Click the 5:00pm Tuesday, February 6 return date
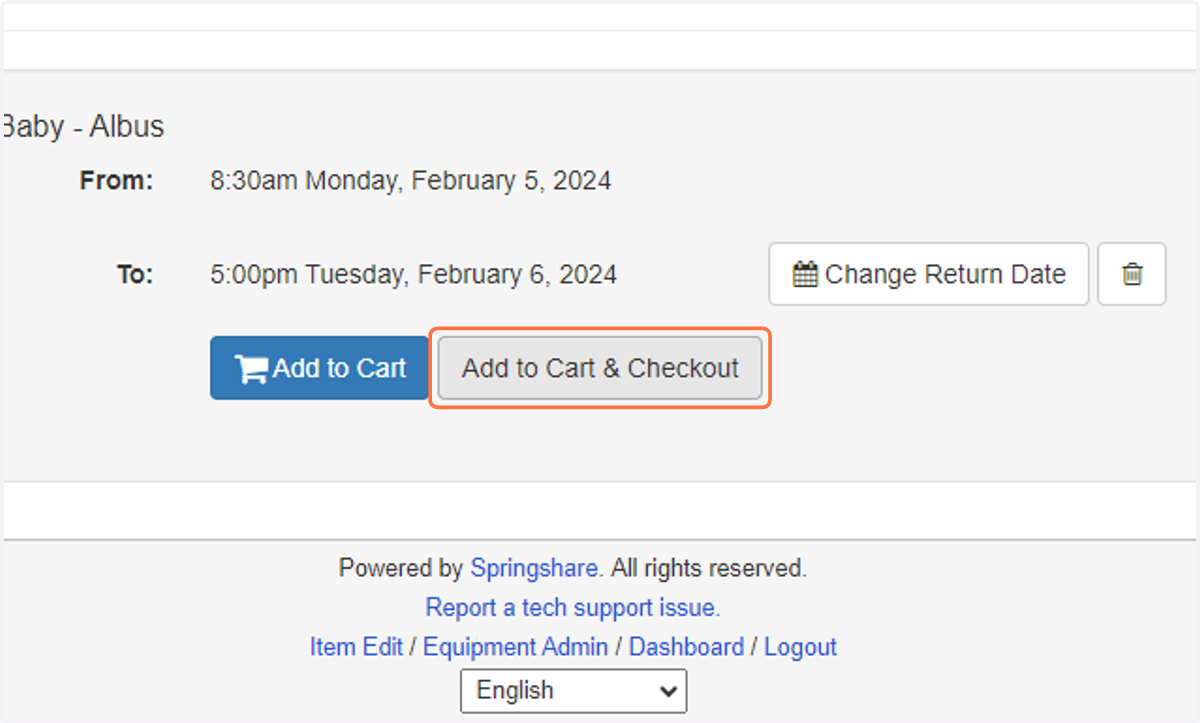The image size is (1200, 723). (414, 274)
